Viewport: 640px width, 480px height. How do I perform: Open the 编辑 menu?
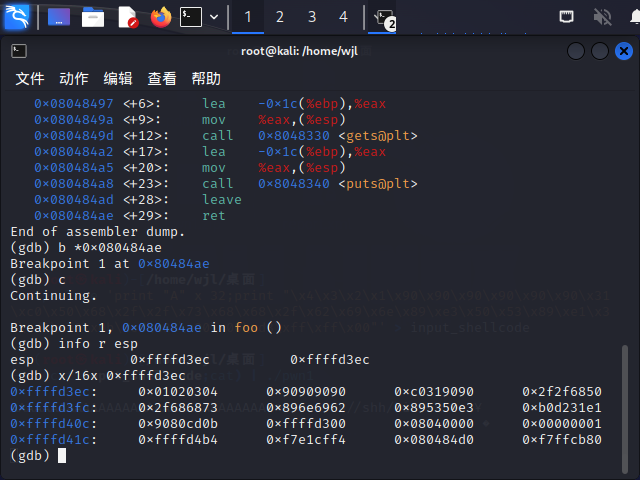point(118,78)
